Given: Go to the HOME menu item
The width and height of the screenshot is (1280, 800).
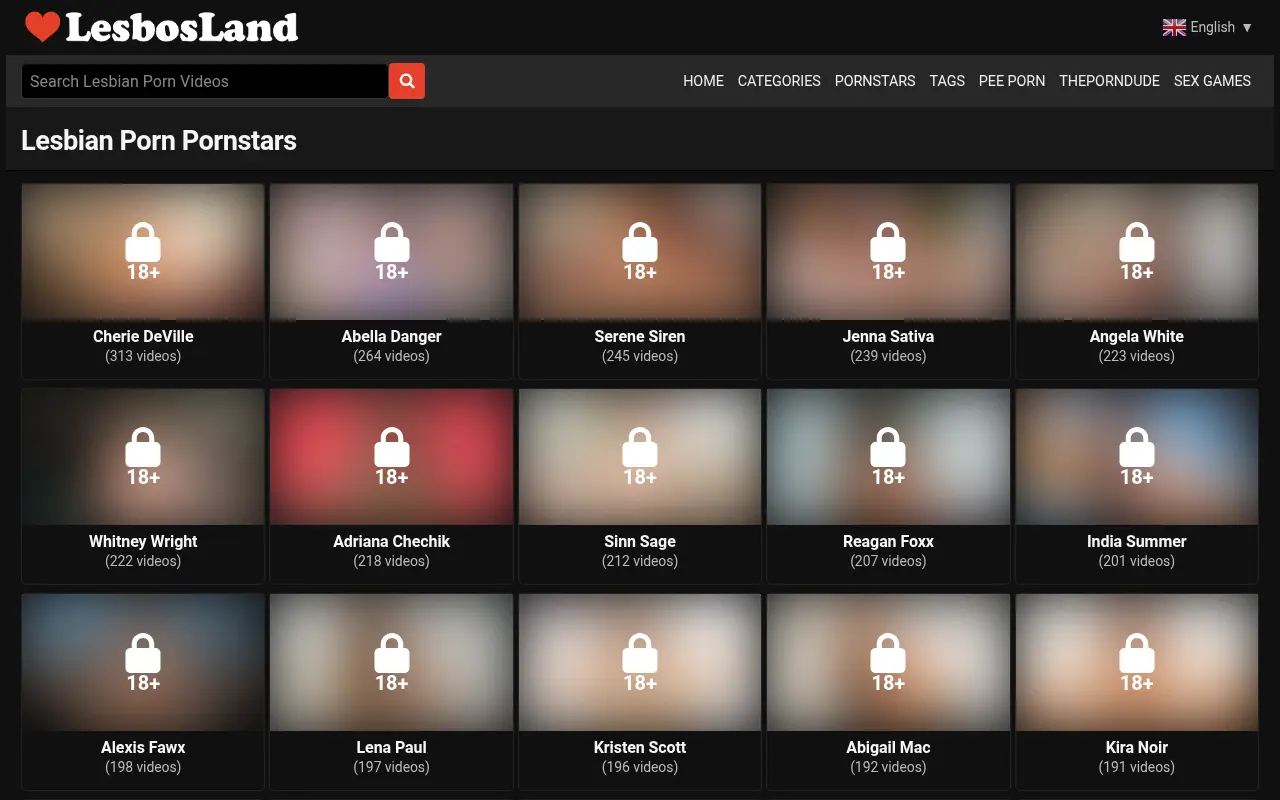Looking at the screenshot, I should pos(703,81).
